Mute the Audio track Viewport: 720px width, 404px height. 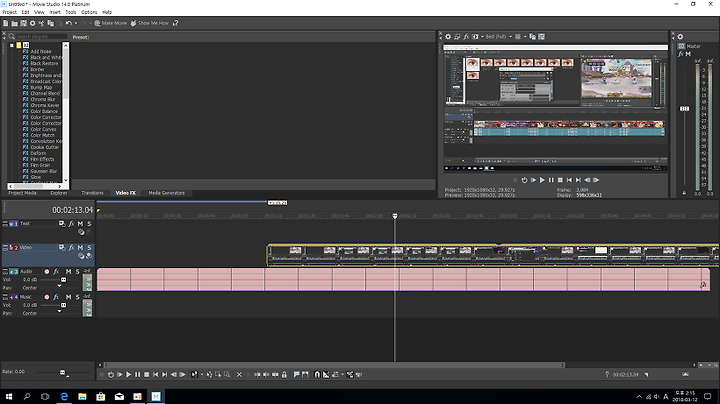pos(68,272)
